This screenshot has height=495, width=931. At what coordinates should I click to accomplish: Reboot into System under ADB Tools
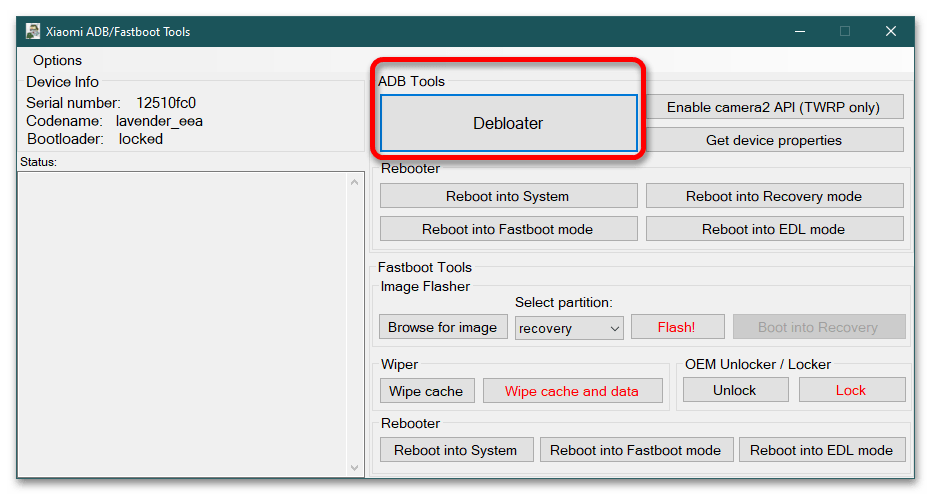[x=508, y=196]
